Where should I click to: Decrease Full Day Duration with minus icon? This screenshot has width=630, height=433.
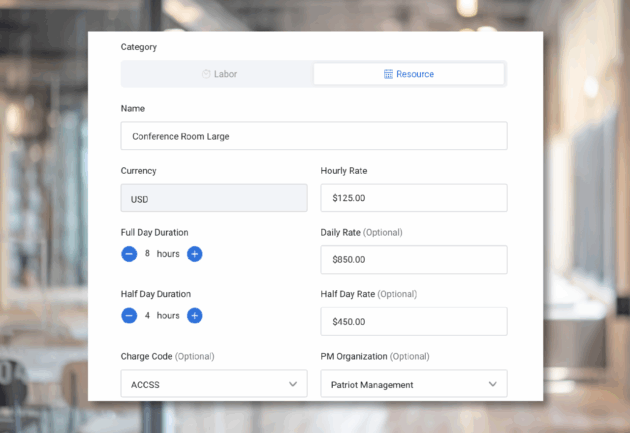click(x=129, y=254)
